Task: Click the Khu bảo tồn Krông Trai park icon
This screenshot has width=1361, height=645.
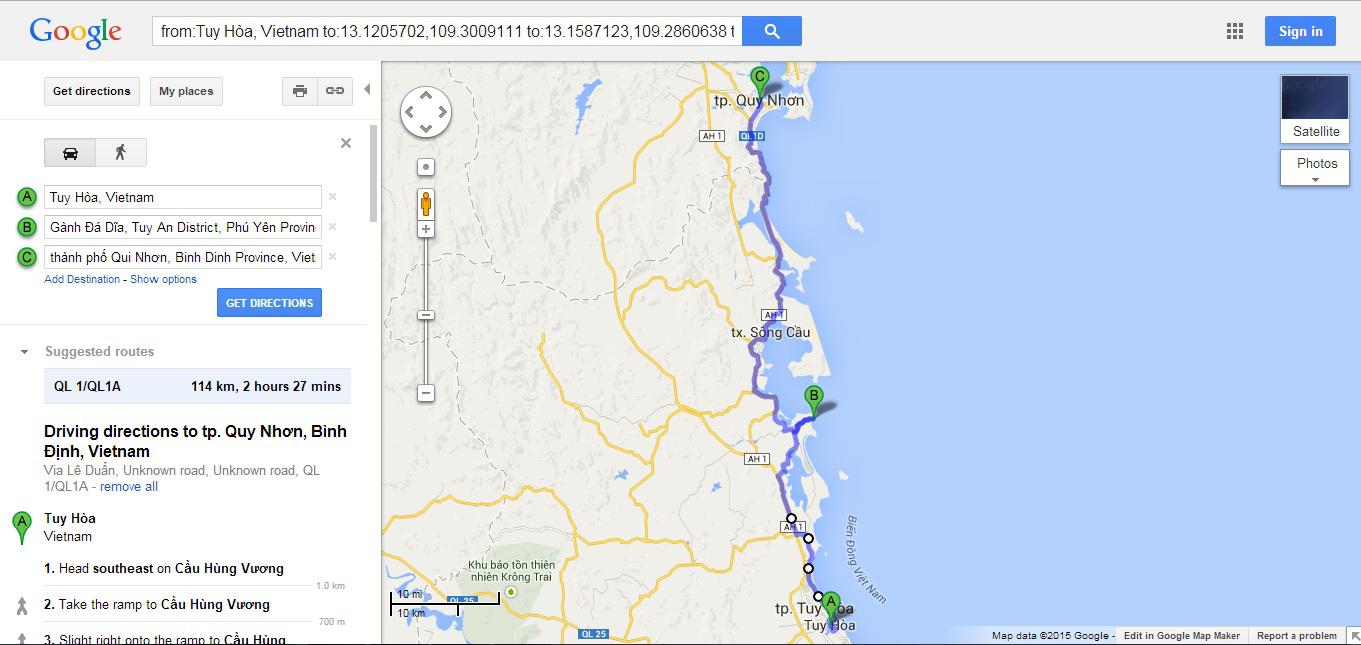Action: pyautogui.click(x=511, y=591)
